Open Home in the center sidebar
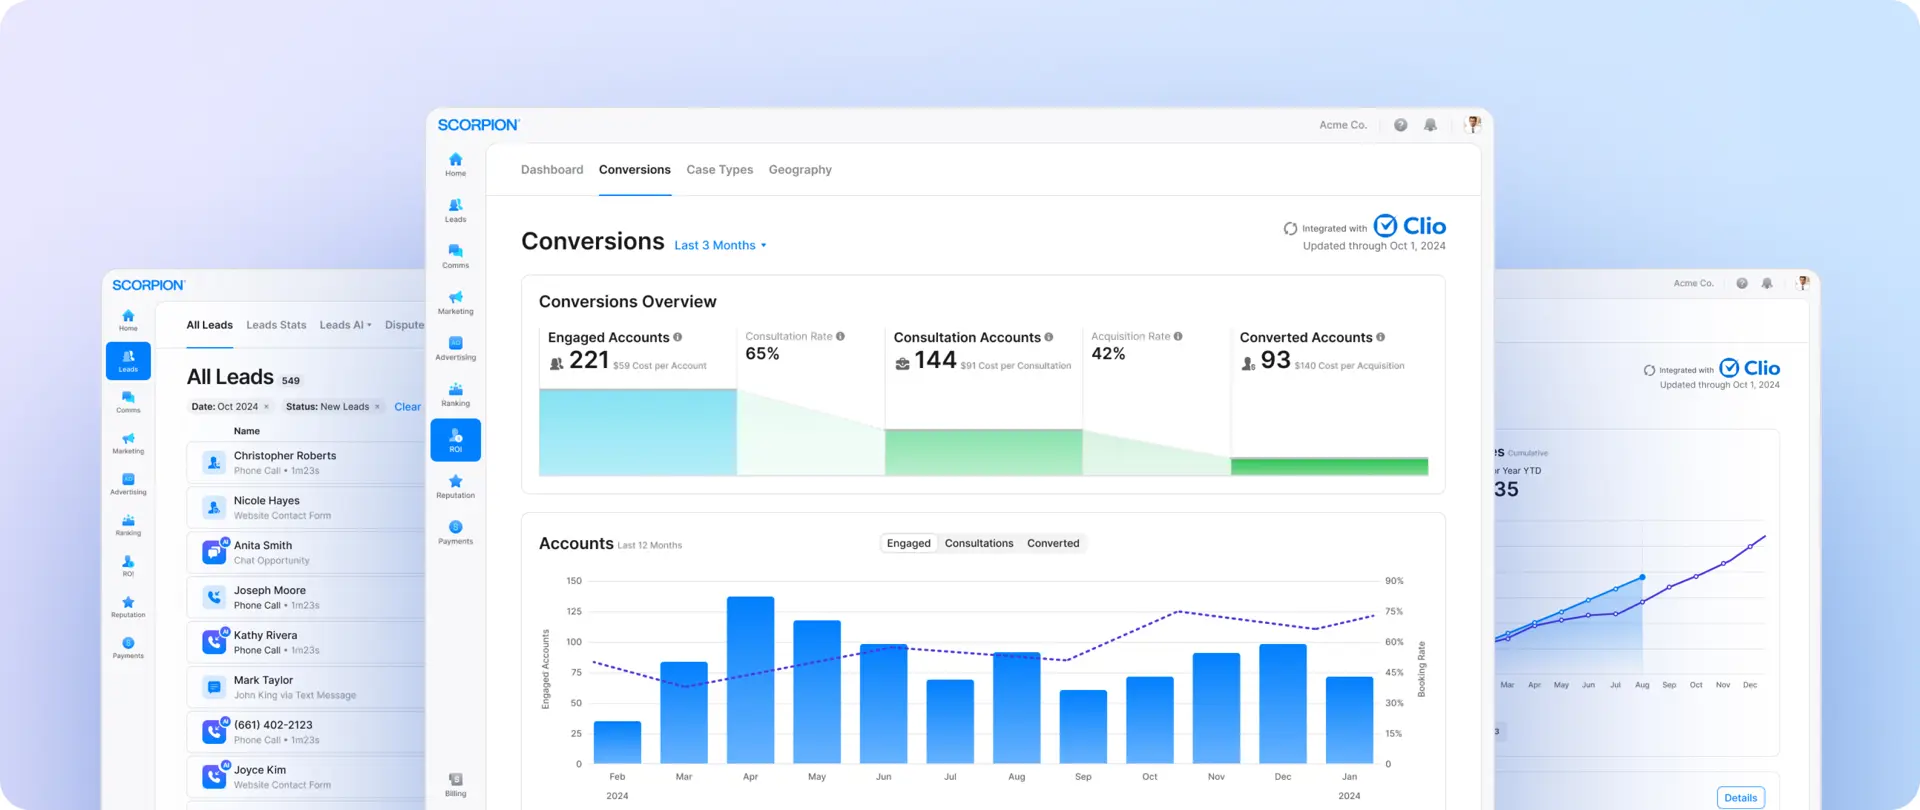The image size is (1920, 810). pos(455,164)
